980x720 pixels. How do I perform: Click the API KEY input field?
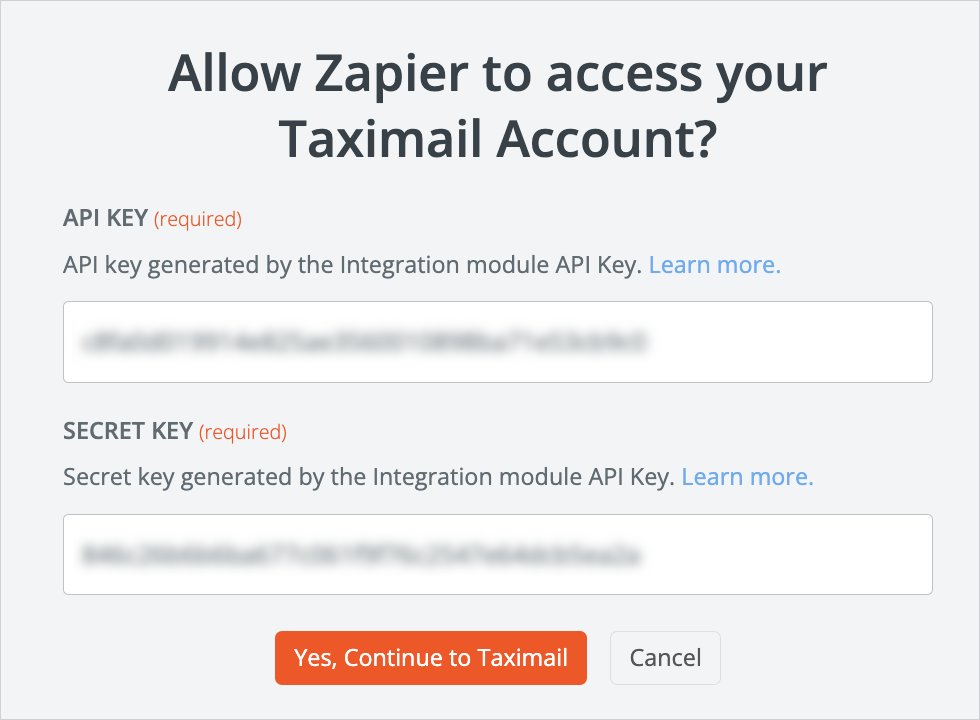click(497, 342)
